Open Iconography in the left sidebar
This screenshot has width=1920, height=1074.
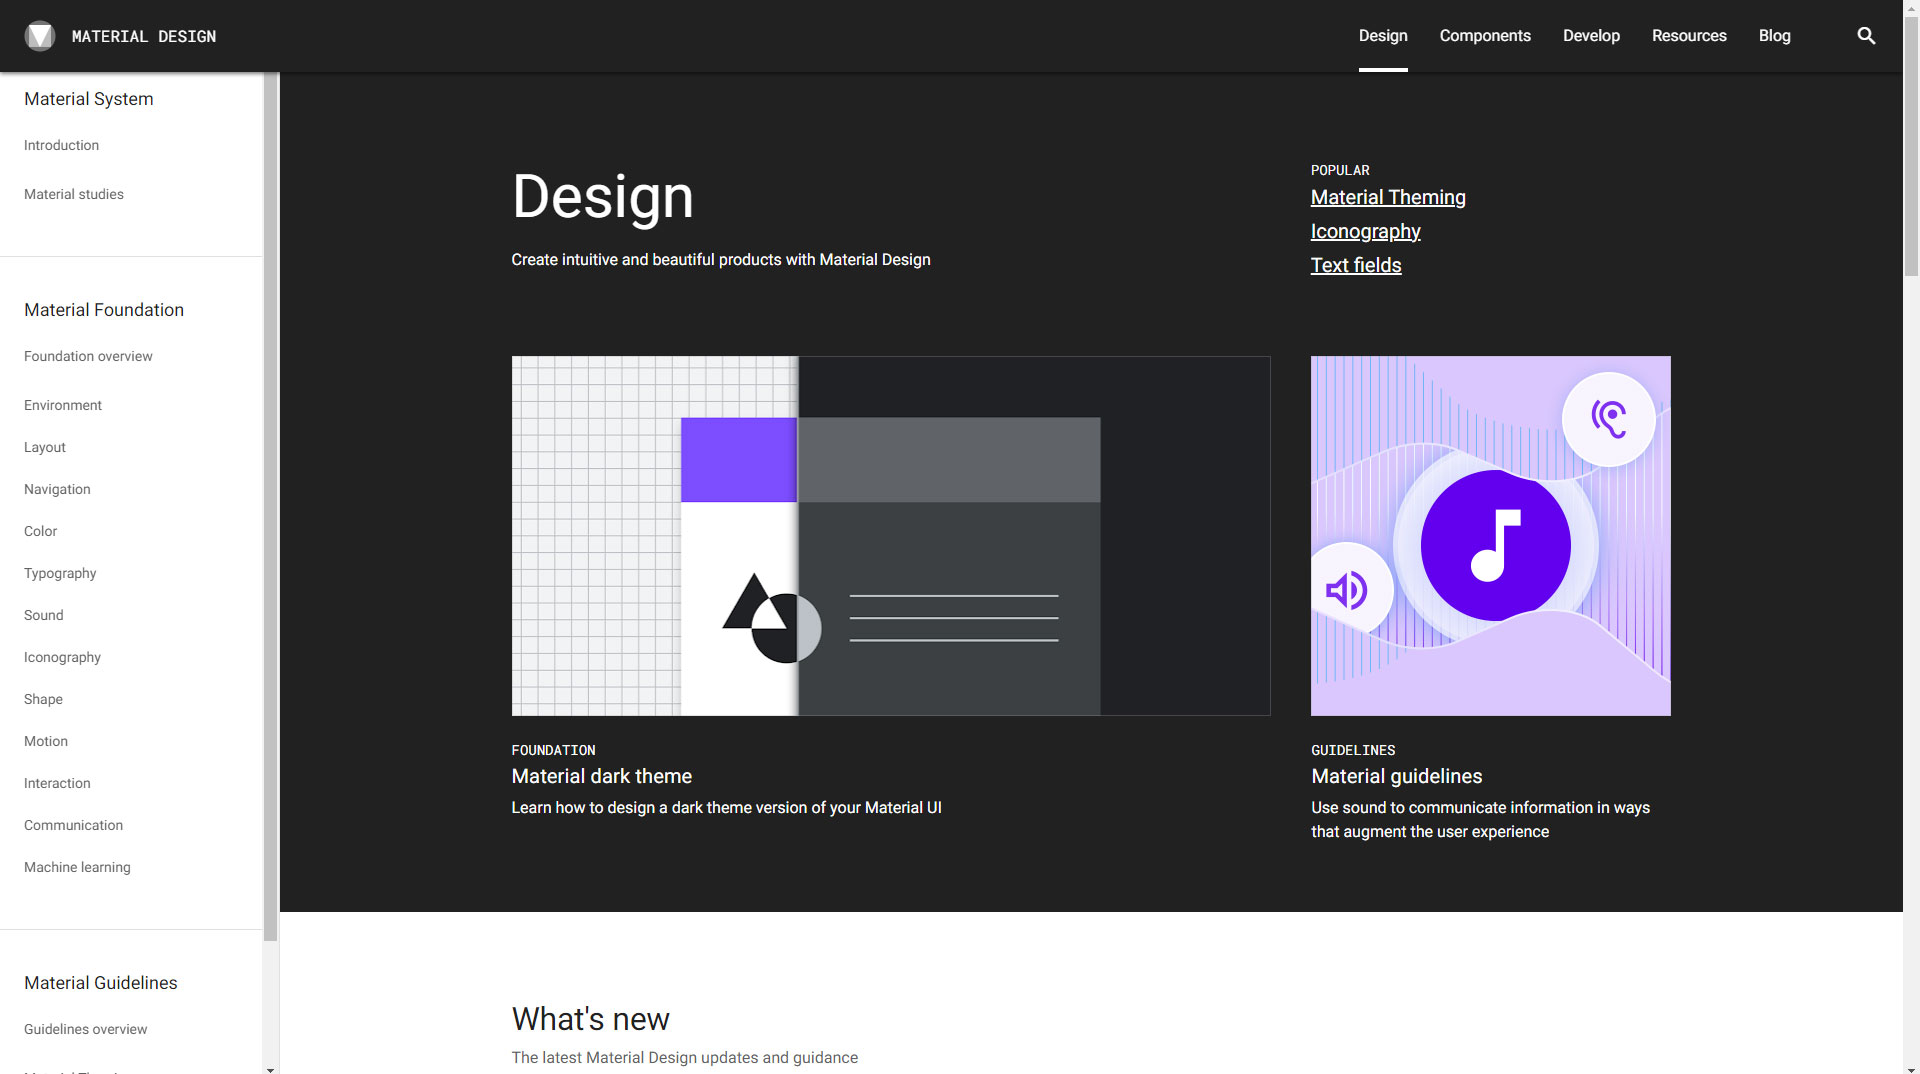[62, 658]
